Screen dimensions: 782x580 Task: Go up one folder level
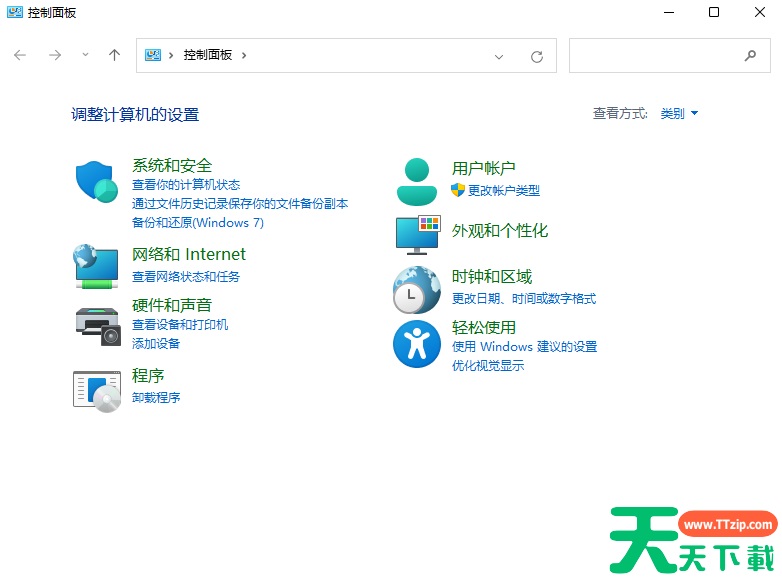(x=114, y=56)
